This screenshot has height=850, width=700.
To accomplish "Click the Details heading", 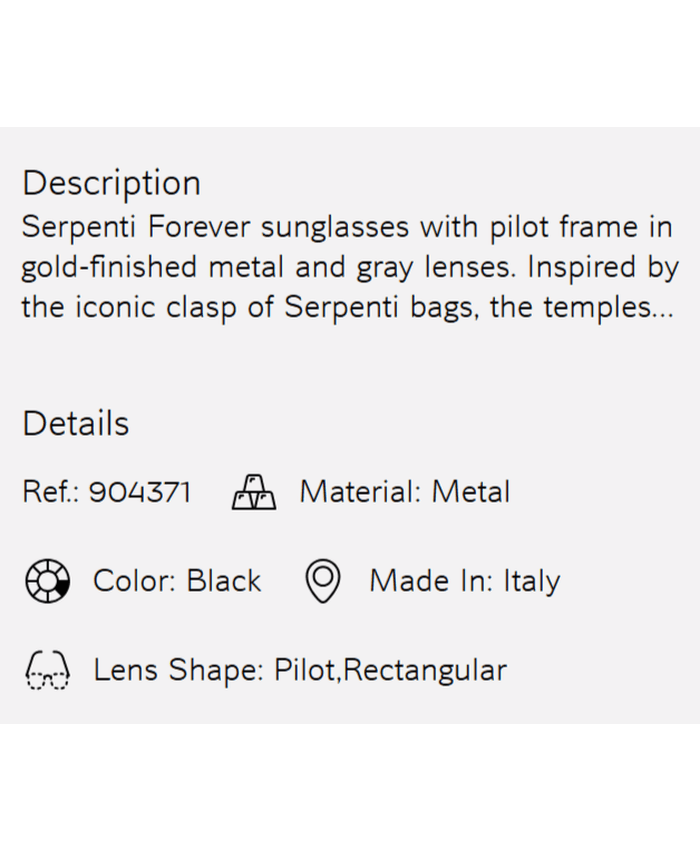I will [76, 423].
